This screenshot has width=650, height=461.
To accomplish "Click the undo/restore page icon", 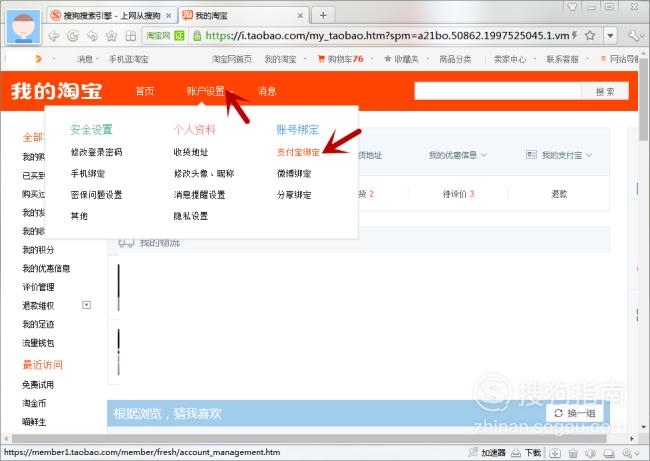I will coord(92,36).
